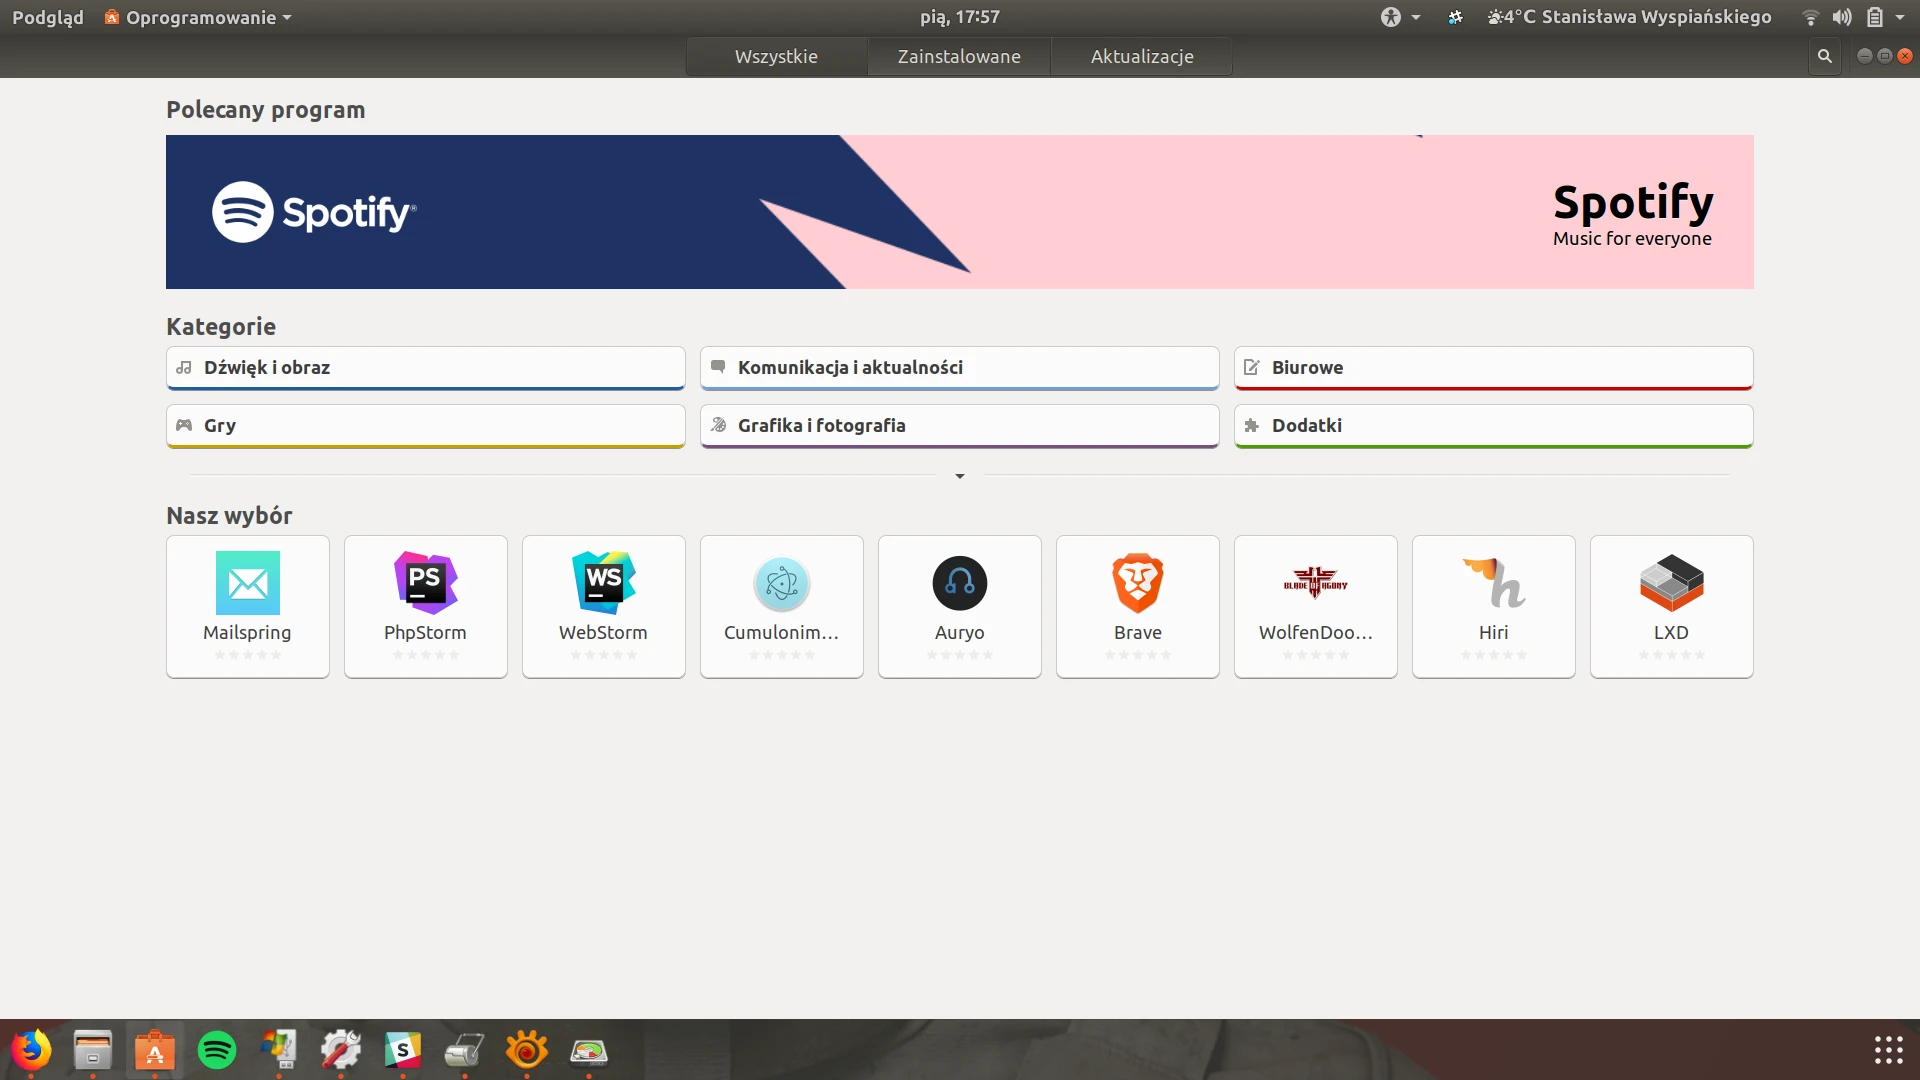Open the Oprogramowanie app menu
1920x1080 pixels.
coord(198,17)
